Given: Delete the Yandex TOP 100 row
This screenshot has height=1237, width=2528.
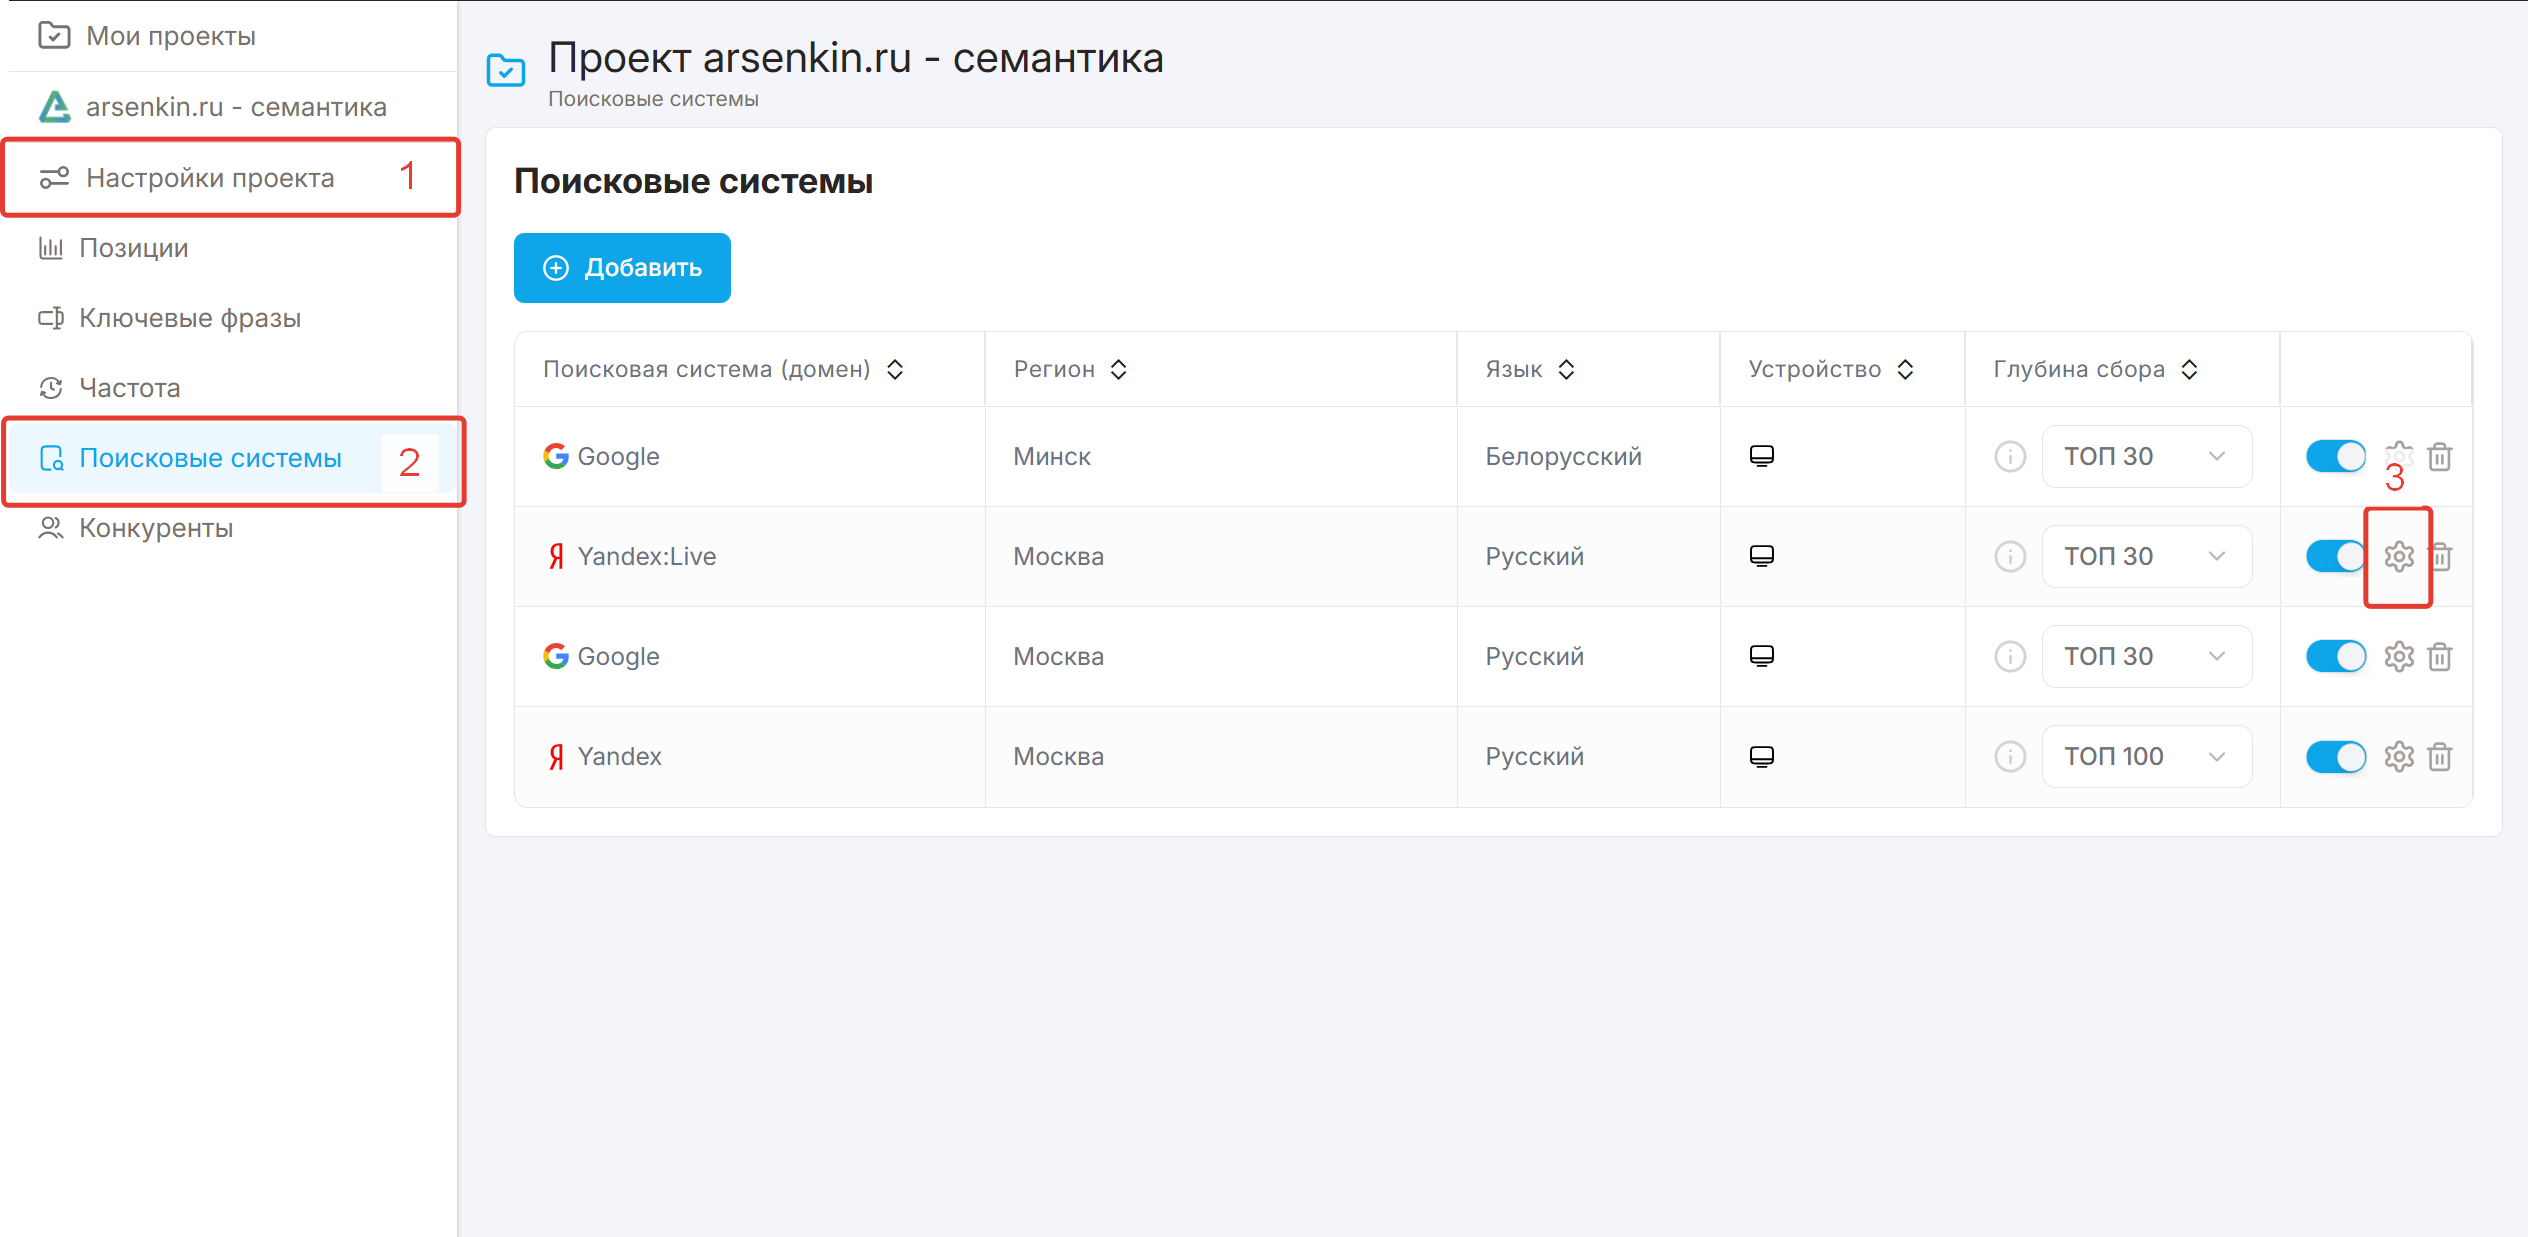Looking at the screenshot, I should click(2439, 757).
